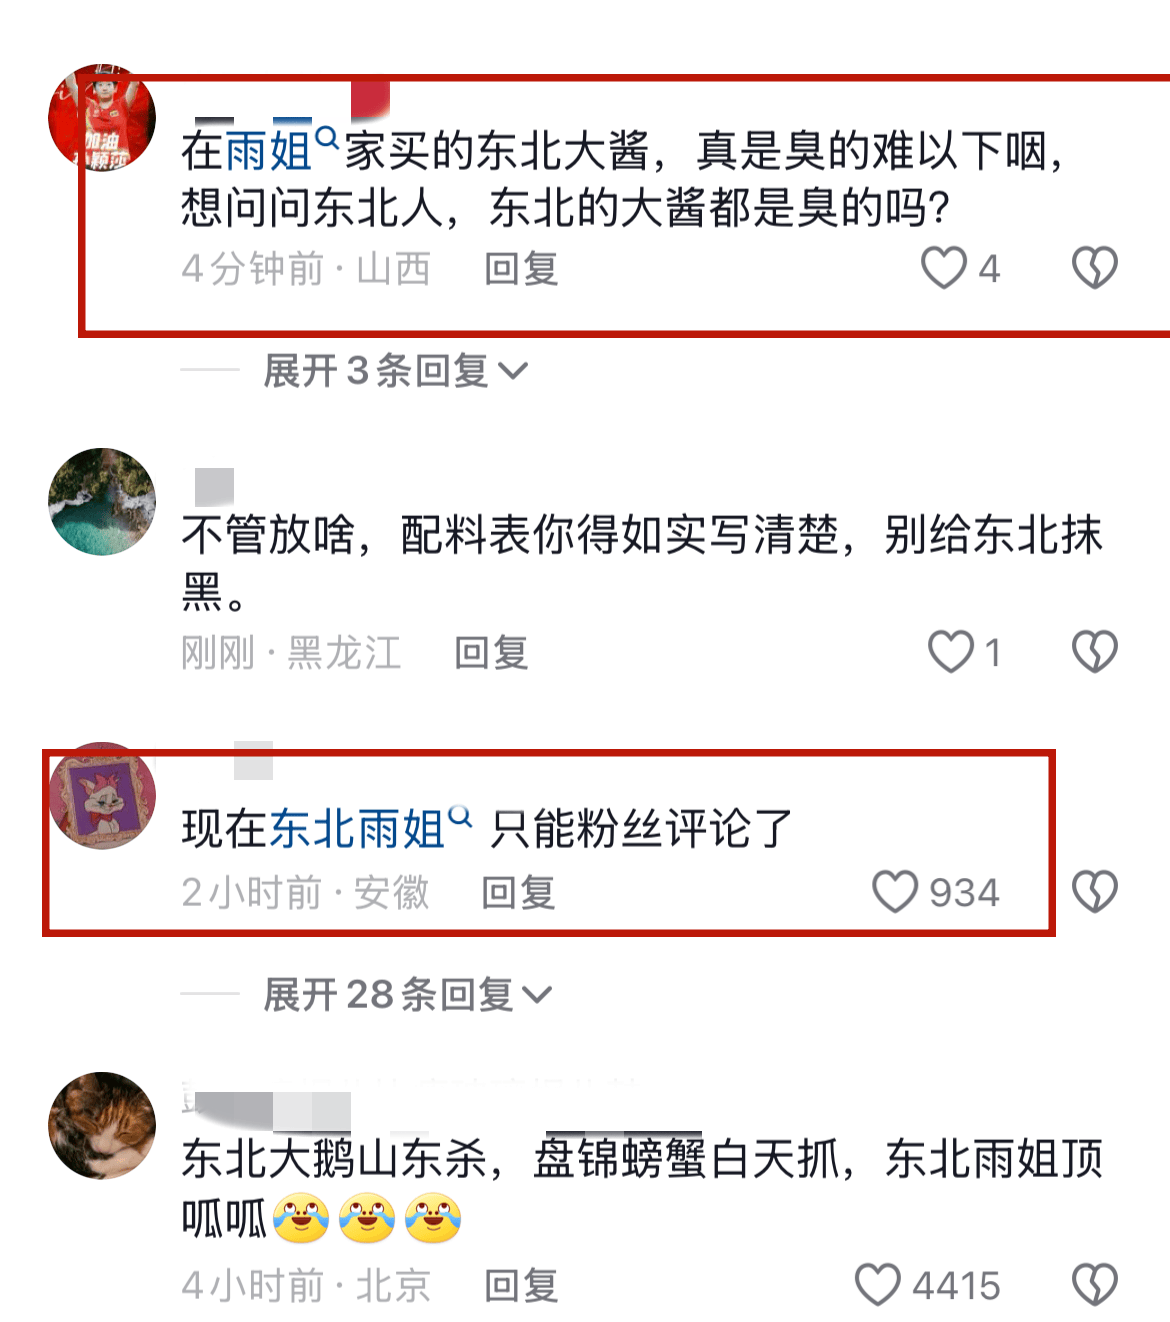The image size is (1170, 1322).
Task: Like the Beijing comment with 4415 likes
Action: 877,1285
